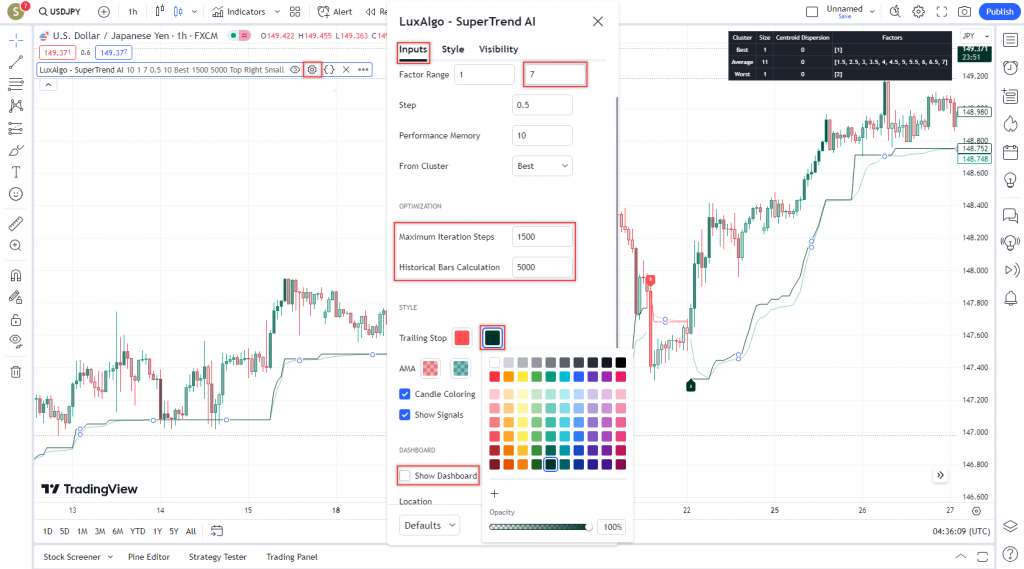Hide all drawings eye icon in left toolbar

click(16, 341)
